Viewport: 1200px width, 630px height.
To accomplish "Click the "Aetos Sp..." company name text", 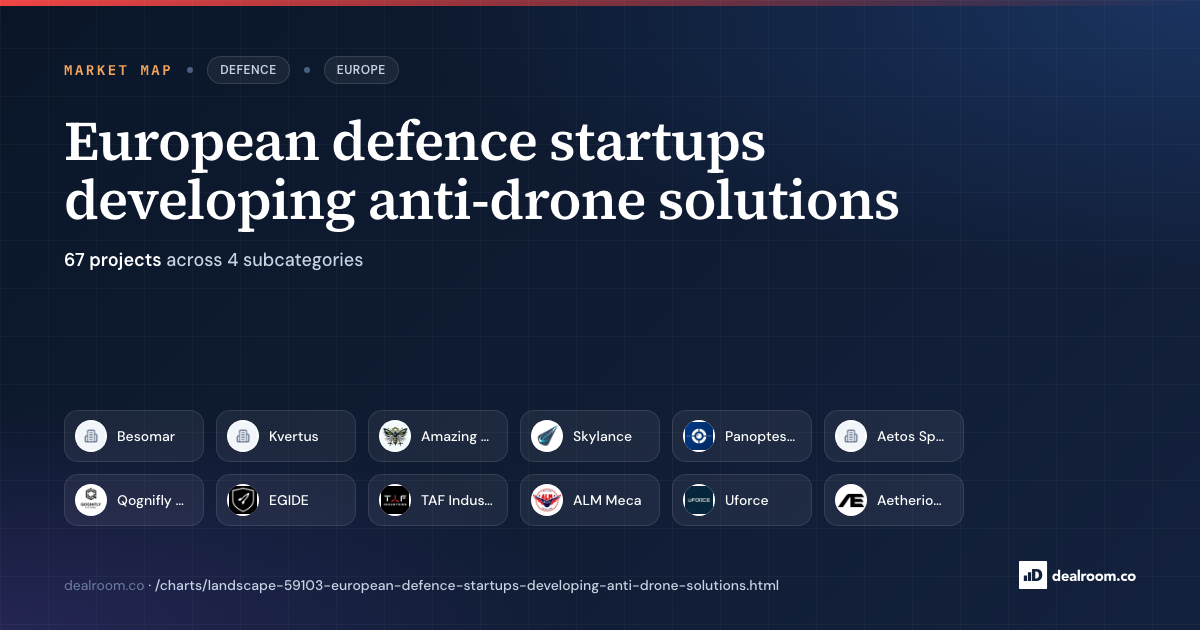I will coord(910,436).
